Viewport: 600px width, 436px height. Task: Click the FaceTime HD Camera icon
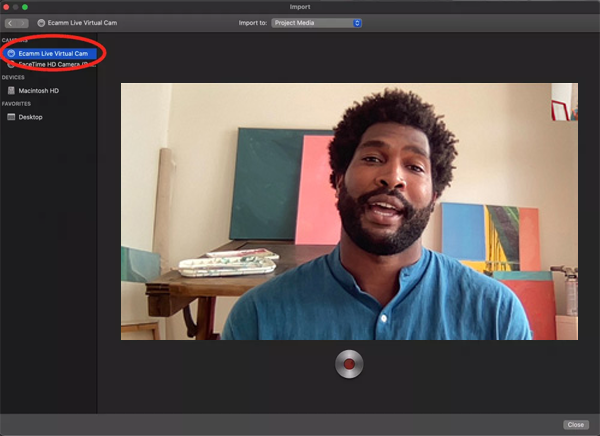[11, 65]
